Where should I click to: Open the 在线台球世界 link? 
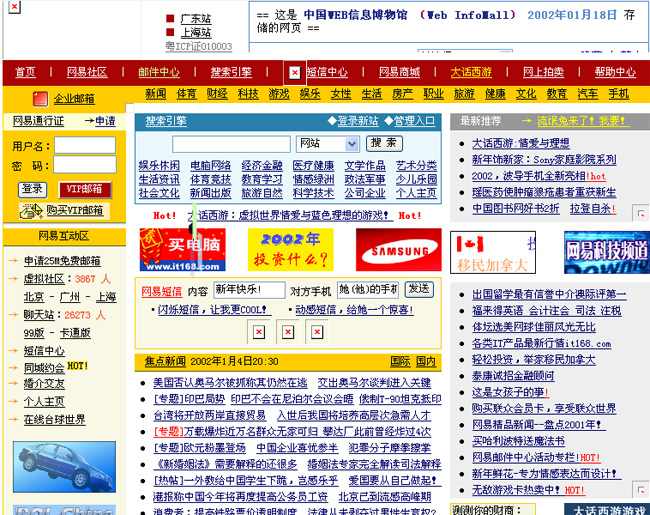click(x=54, y=419)
